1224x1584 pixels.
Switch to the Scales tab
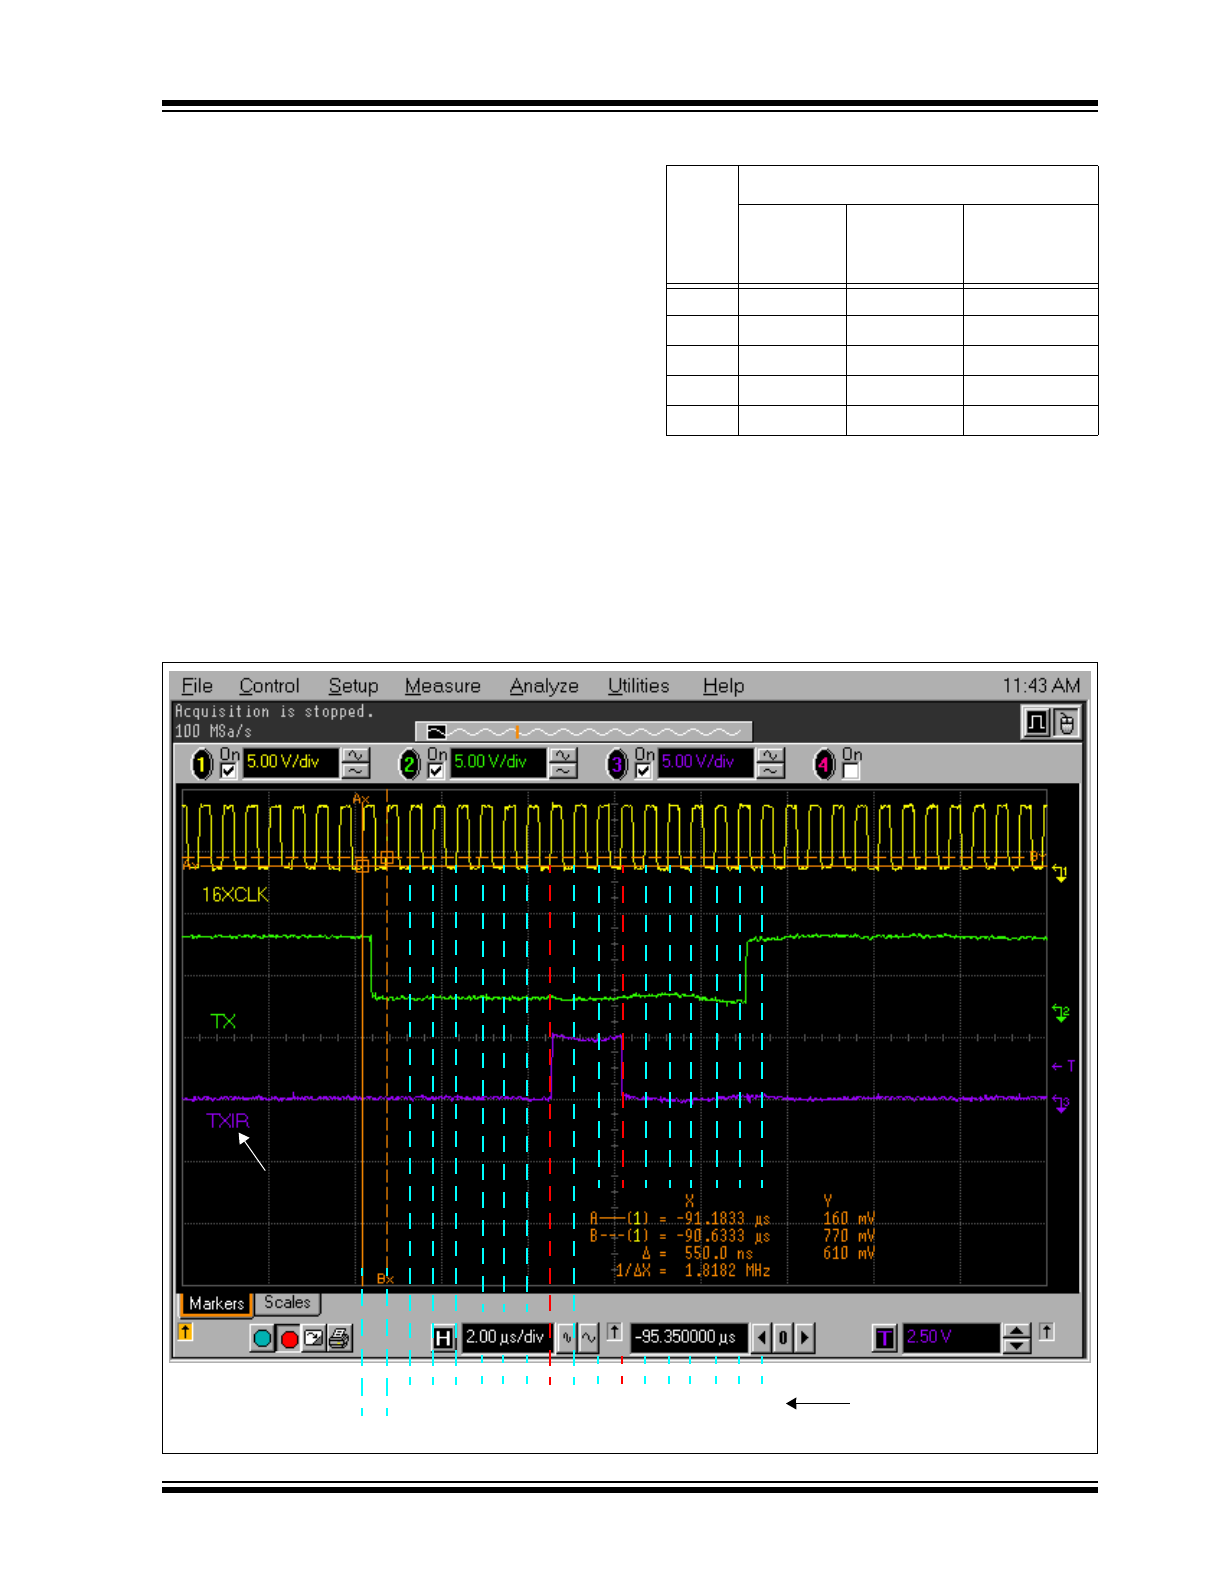tap(287, 1303)
